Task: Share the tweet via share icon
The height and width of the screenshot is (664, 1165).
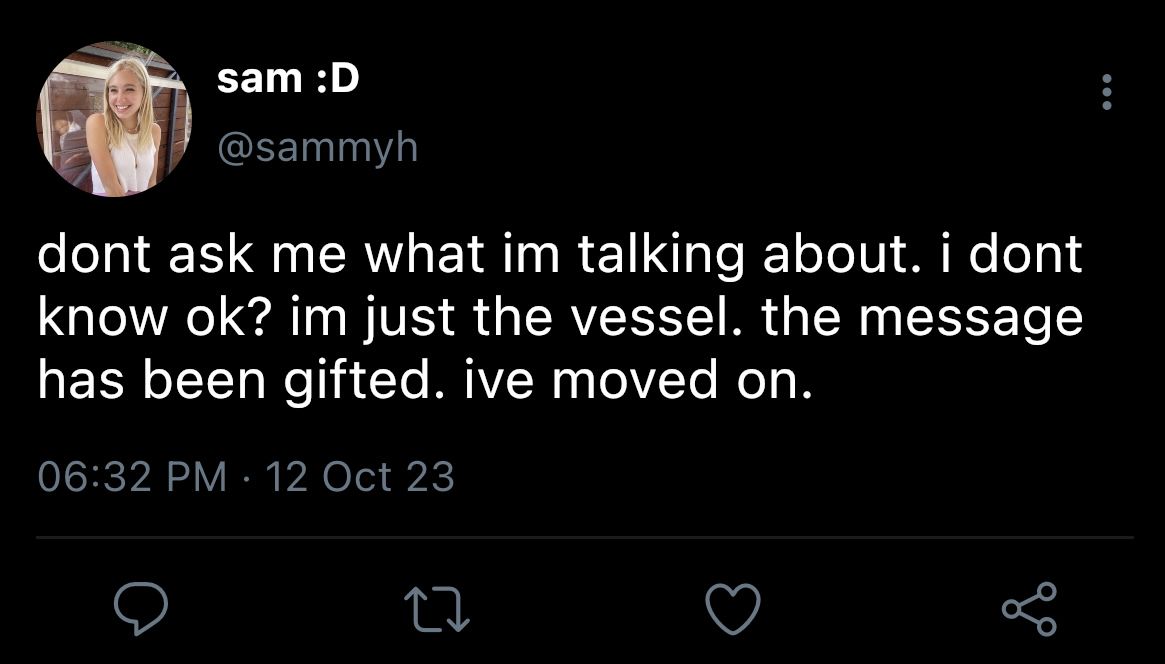Action: click(1029, 609)
